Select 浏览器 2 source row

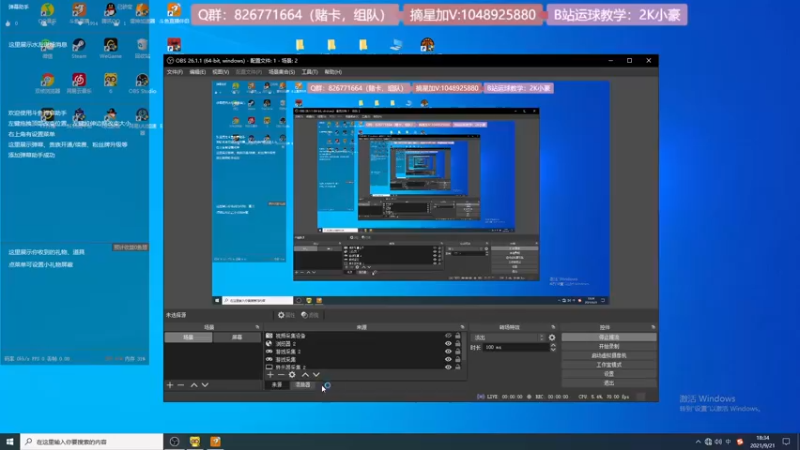363,343
